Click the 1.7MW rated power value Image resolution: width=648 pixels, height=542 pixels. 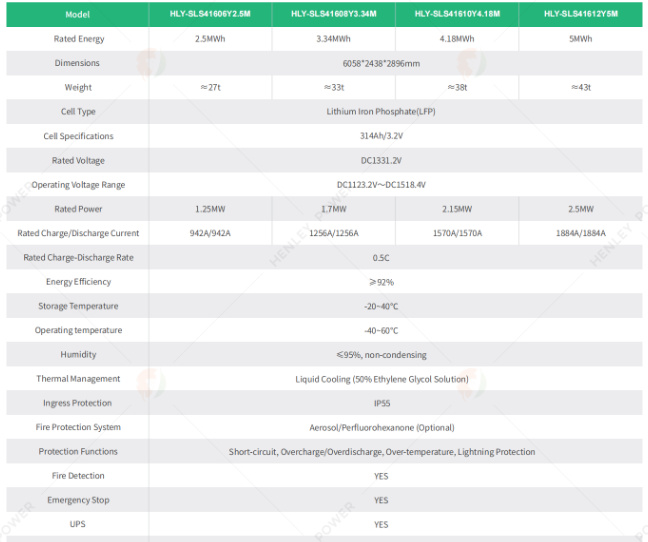[334, 209]
